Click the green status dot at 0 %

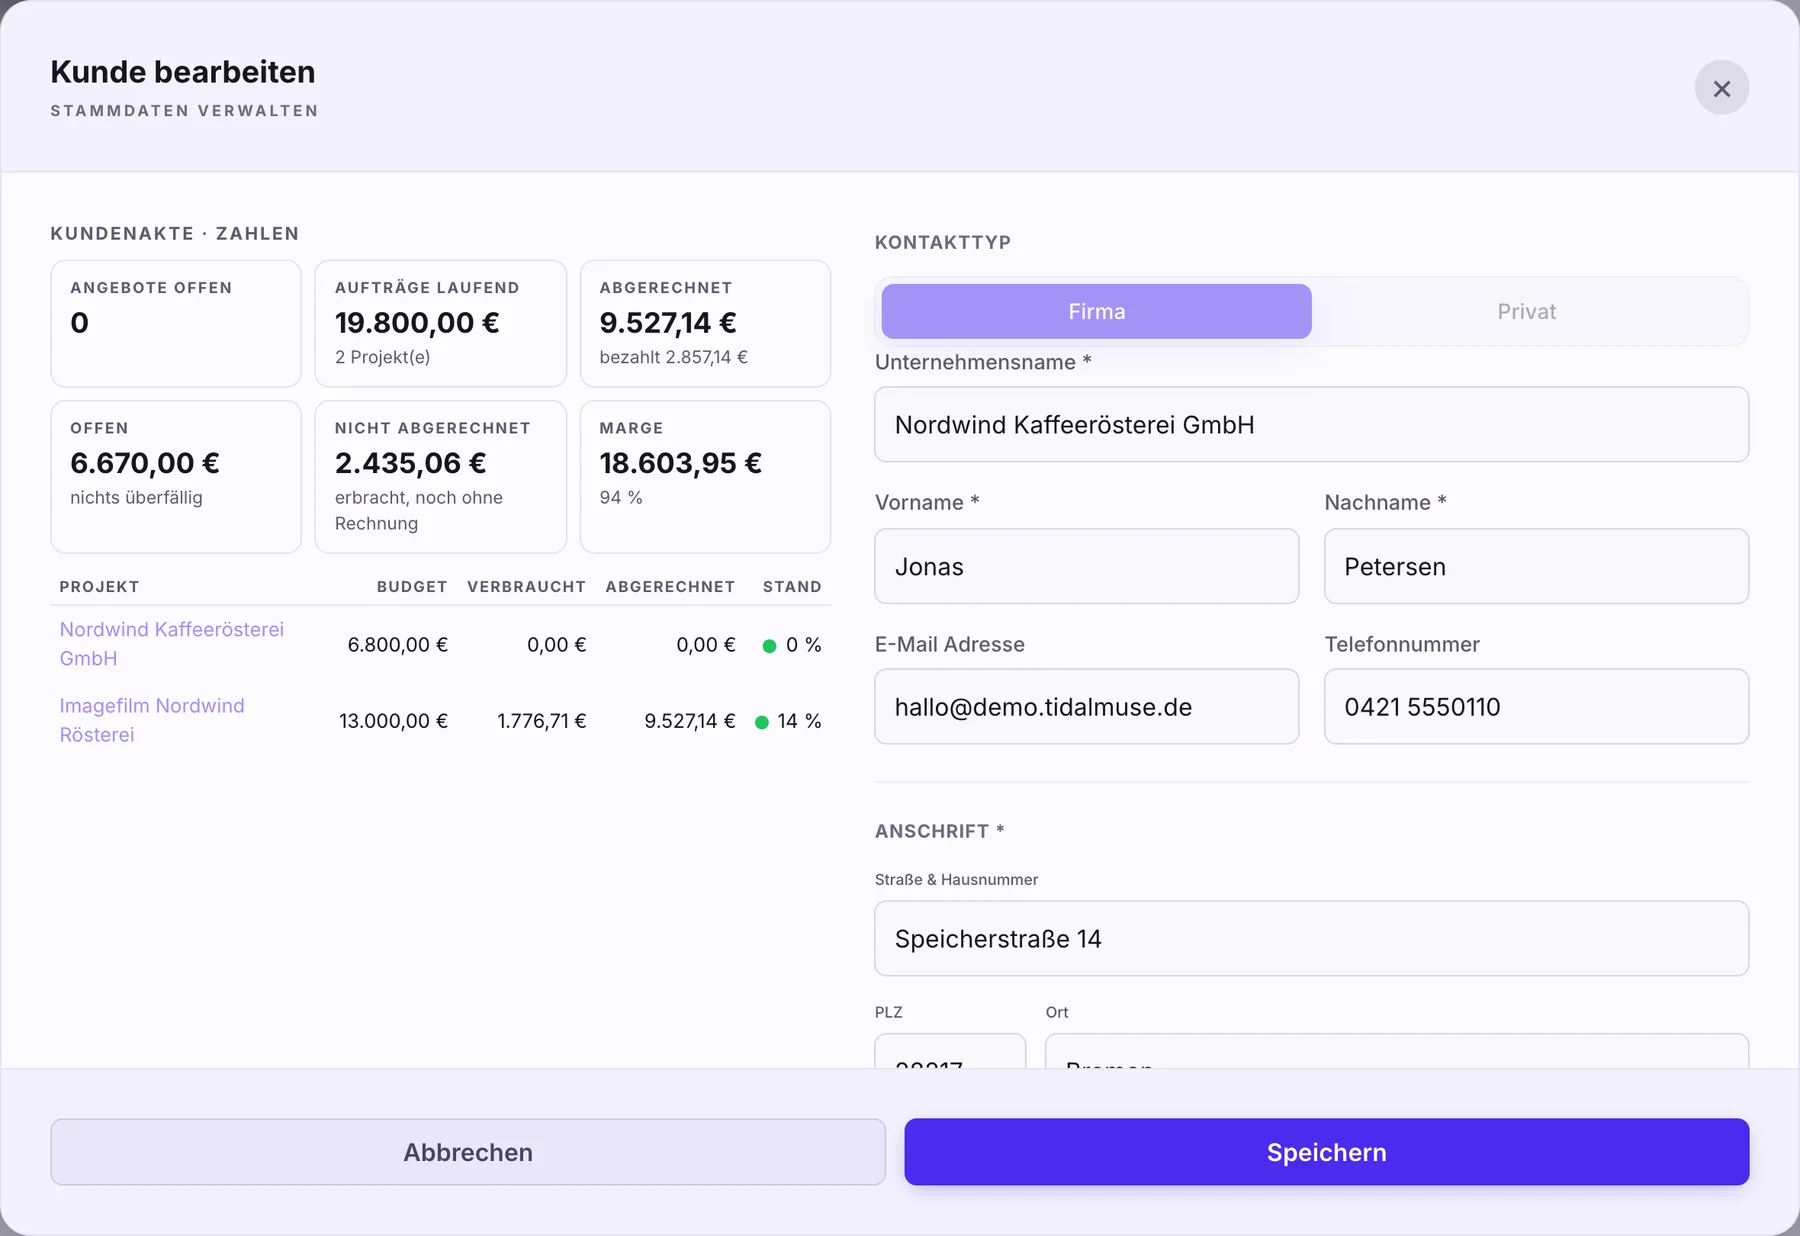click(769, 646)
